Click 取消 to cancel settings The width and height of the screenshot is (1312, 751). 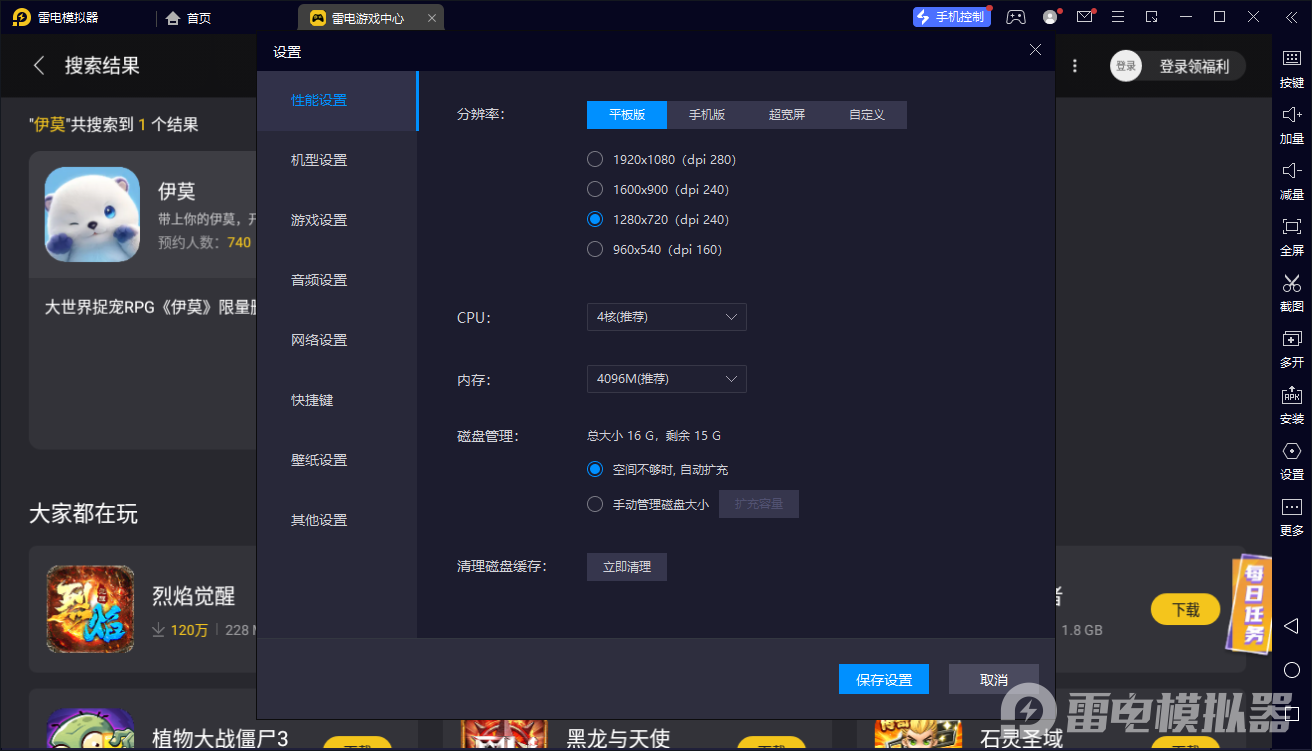(994, 679)
